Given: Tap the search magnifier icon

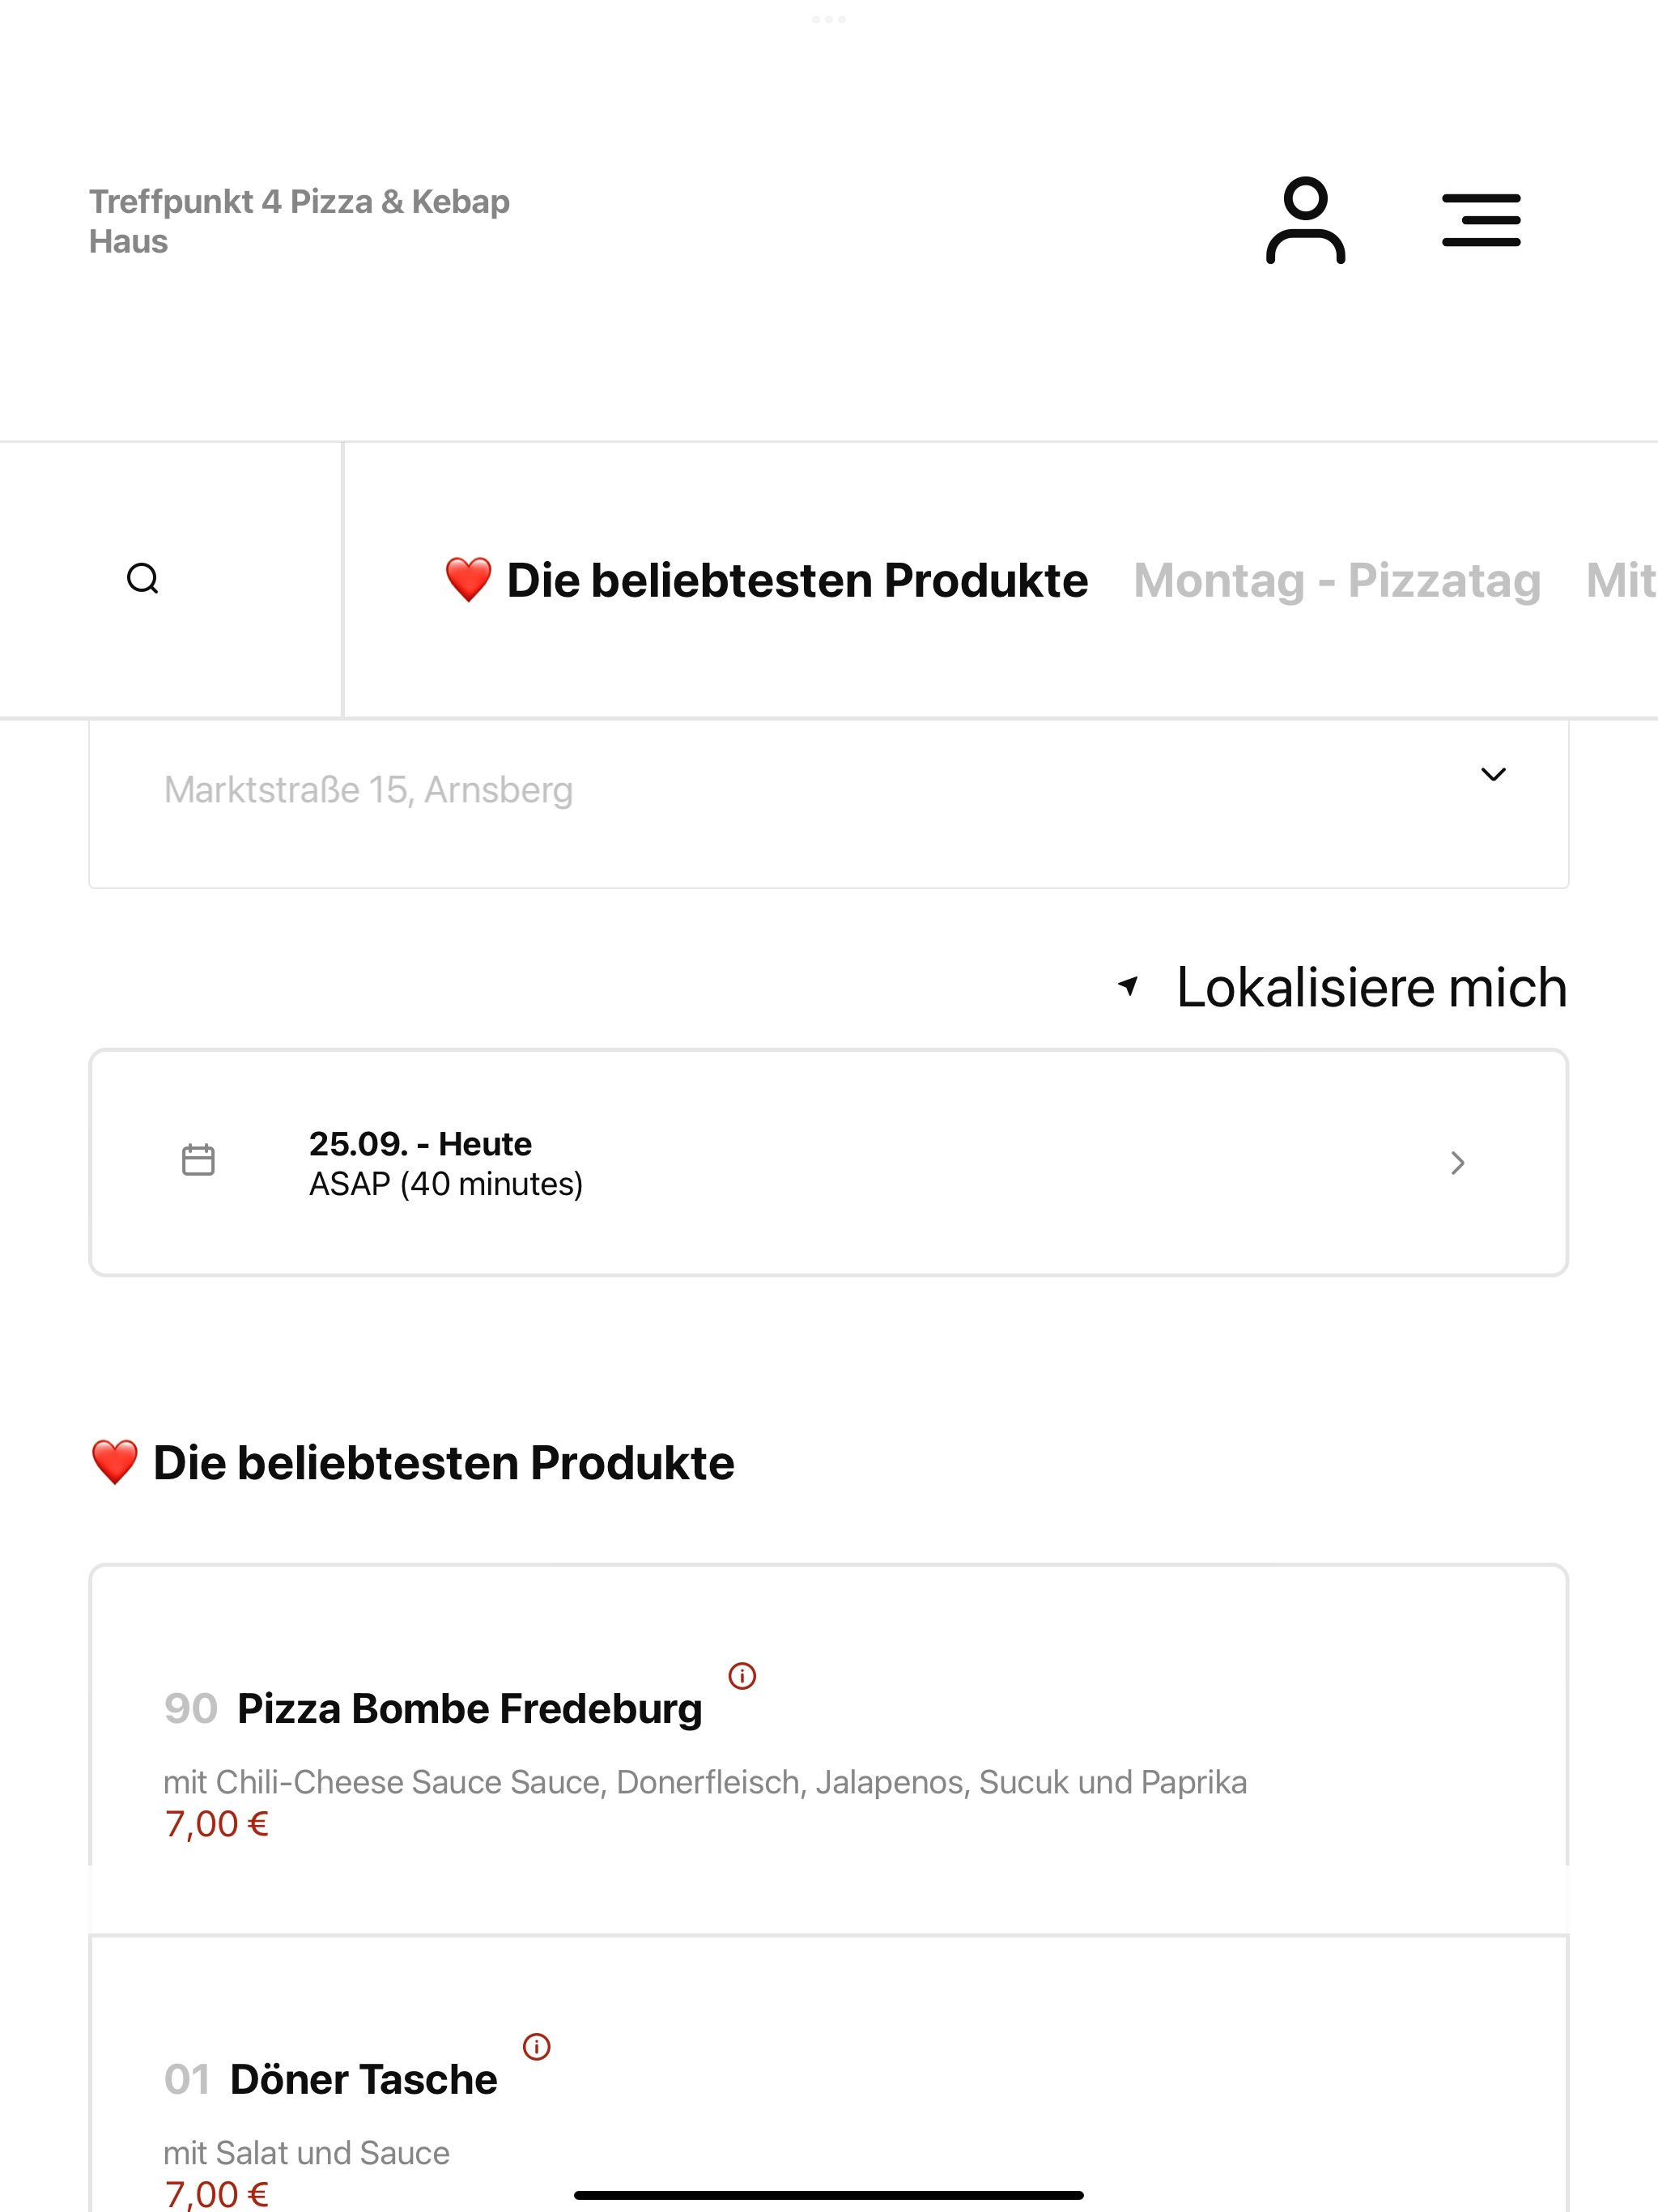Looking at the screenshot, I should [143, 579].
